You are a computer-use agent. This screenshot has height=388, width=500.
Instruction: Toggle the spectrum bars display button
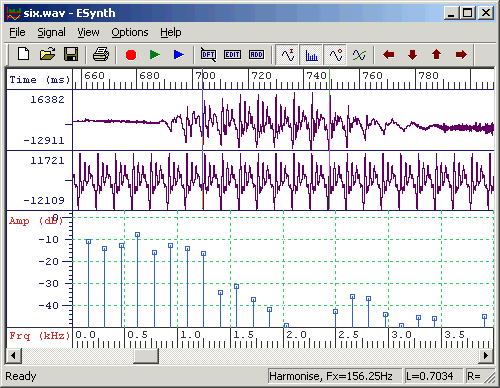tap(311, 54)
